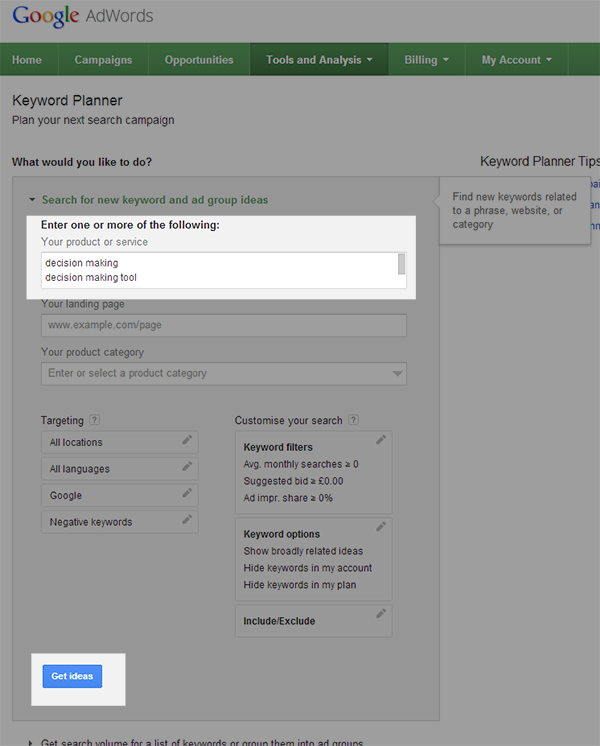Click 'Show broadly related ideas' text

click(x=303, y=551)
